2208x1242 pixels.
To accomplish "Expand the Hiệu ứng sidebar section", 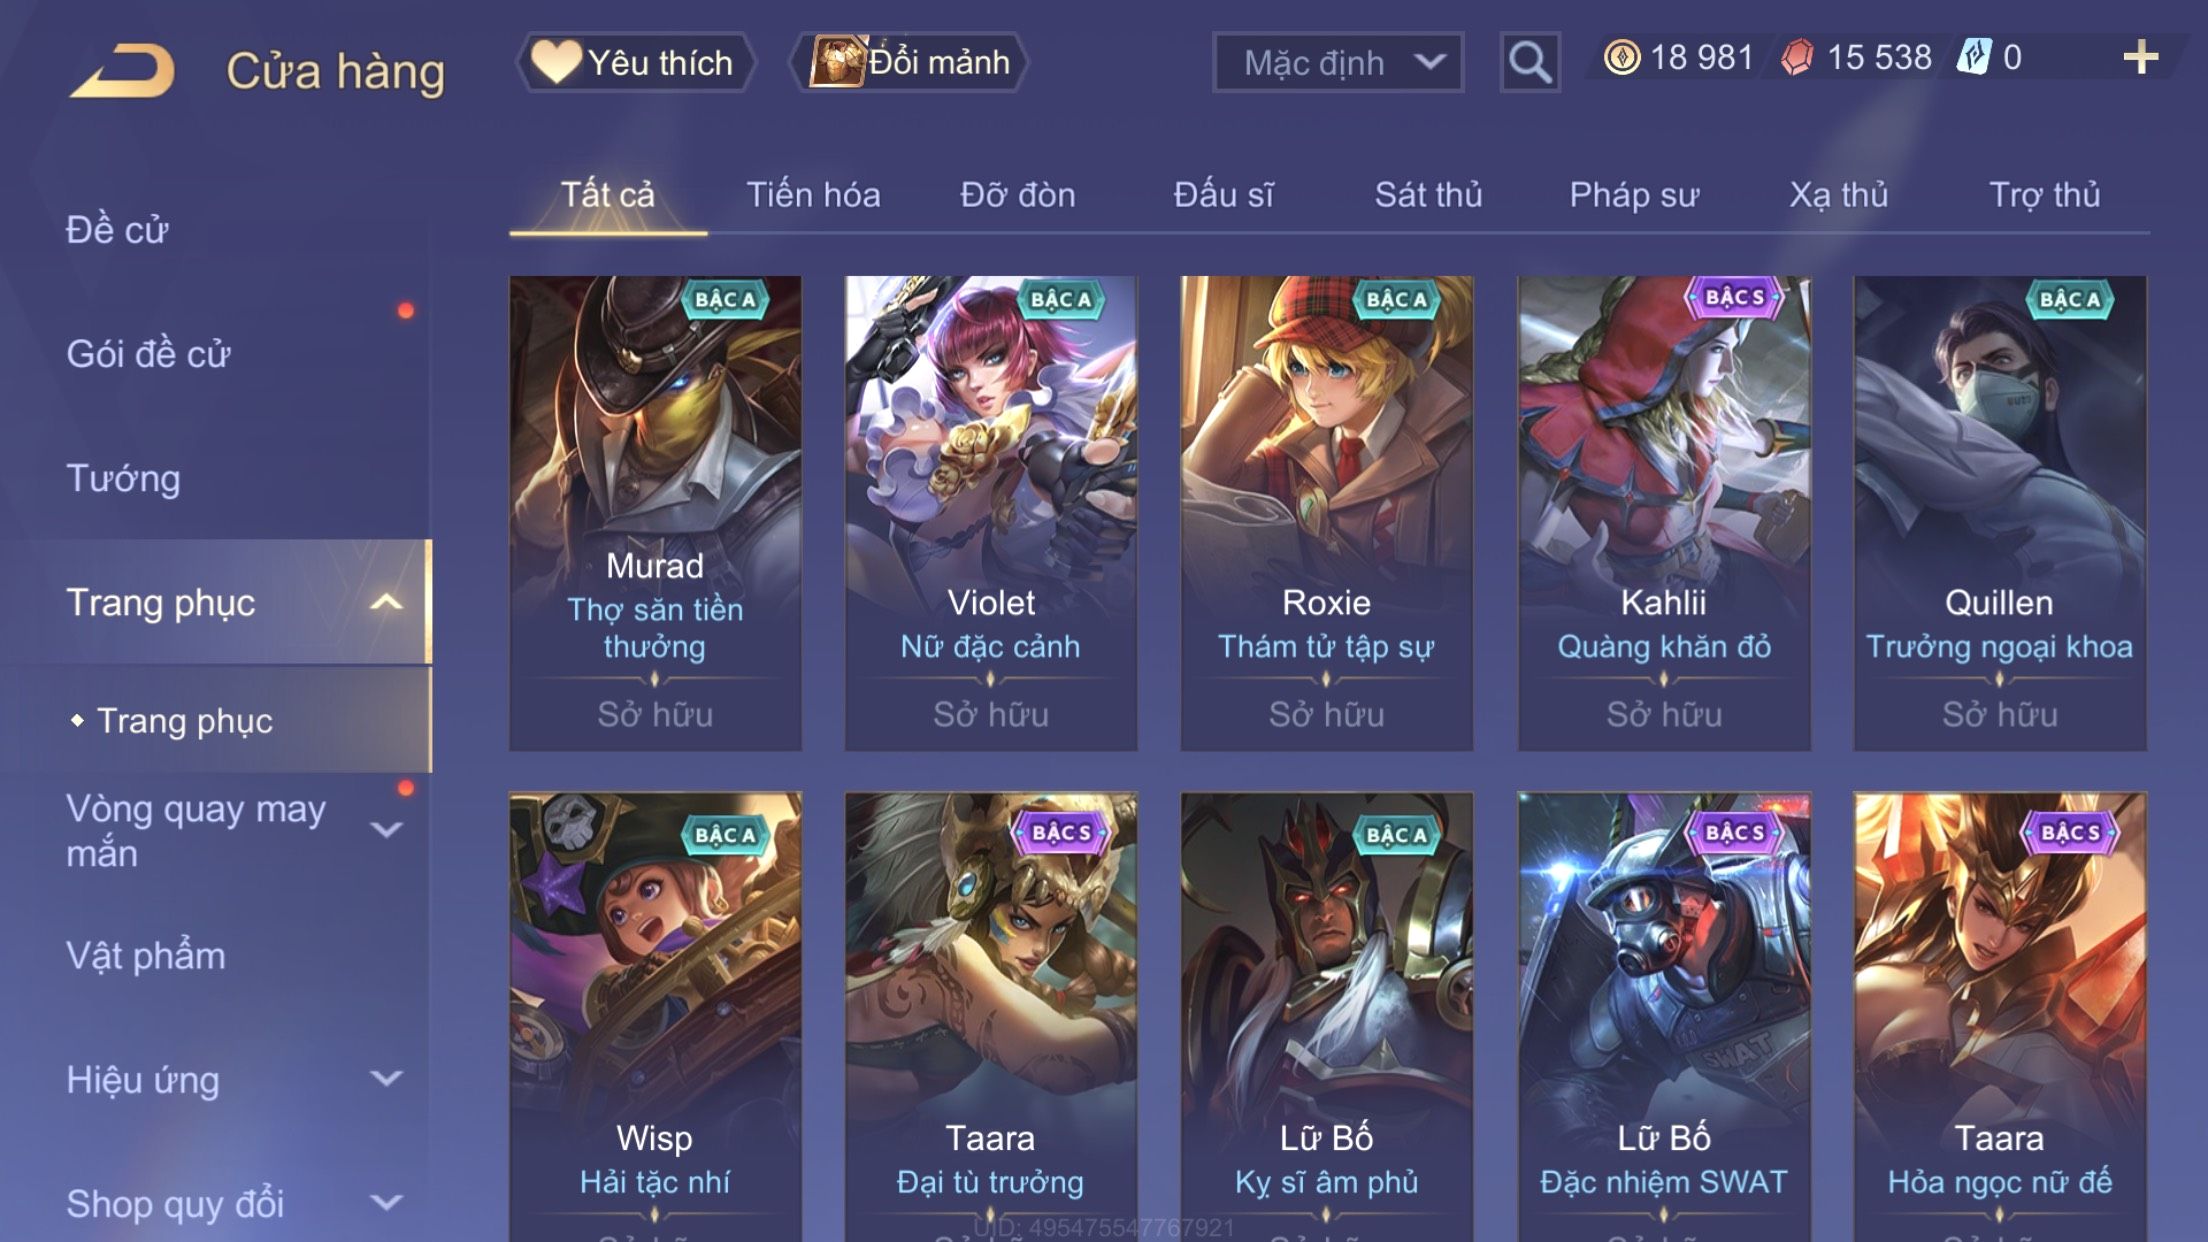I will pos(386,1078).
